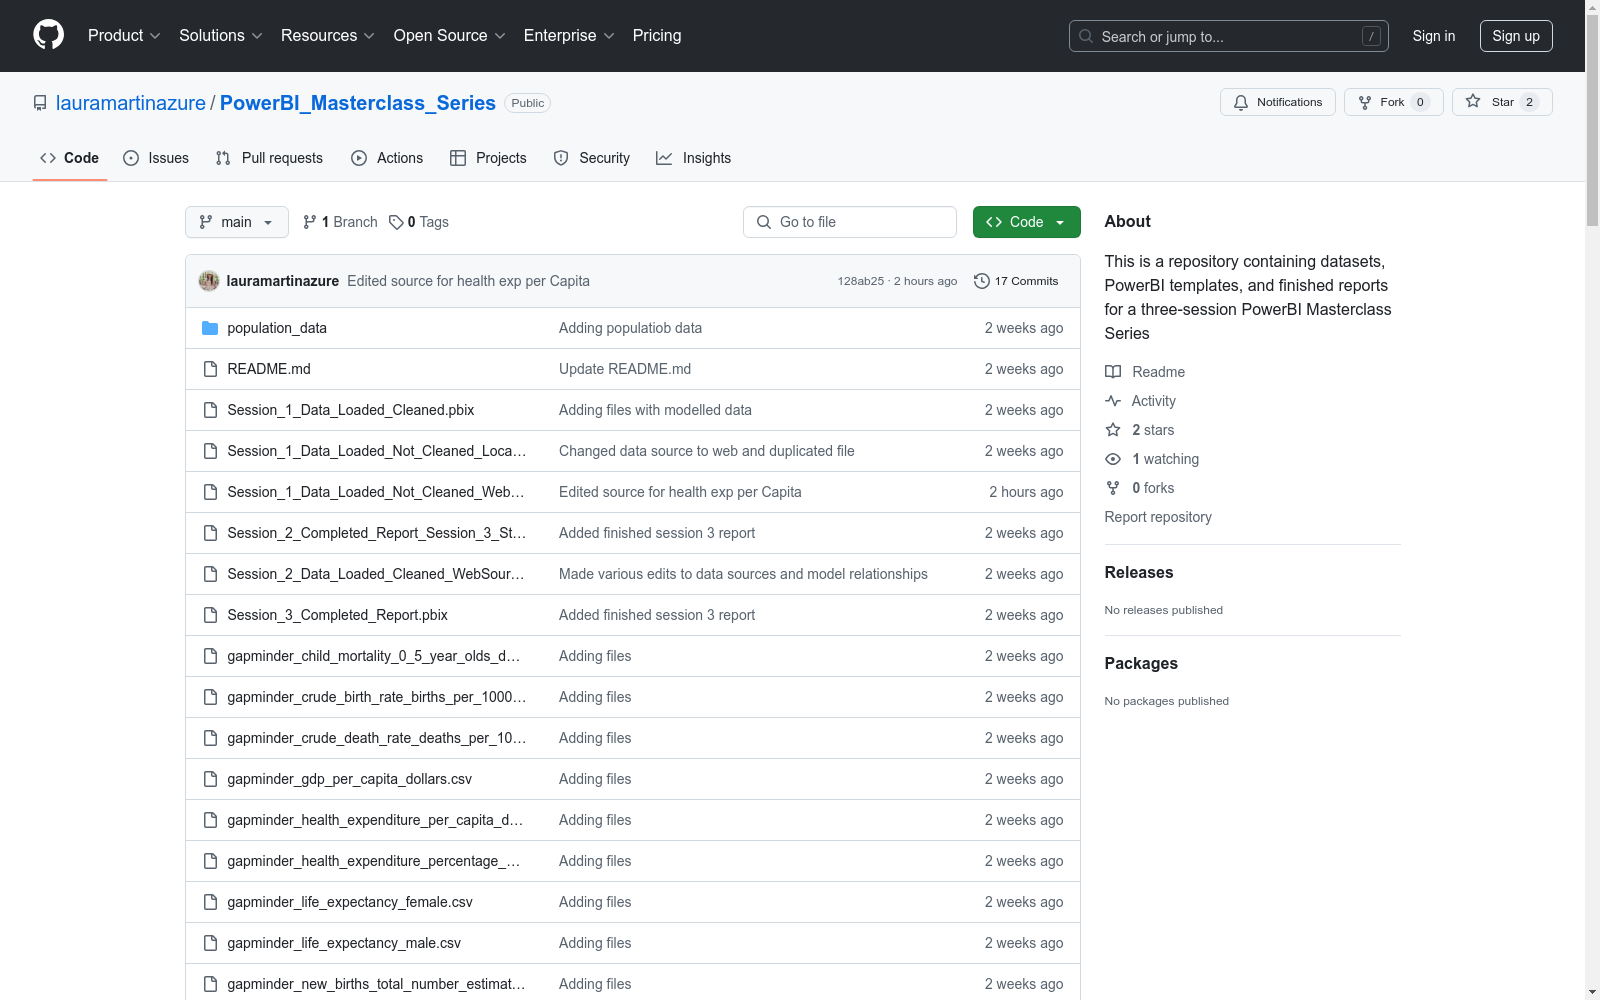Open the main branch selector dropdown
This screenshot has height=1000, width=1600.
237,222
